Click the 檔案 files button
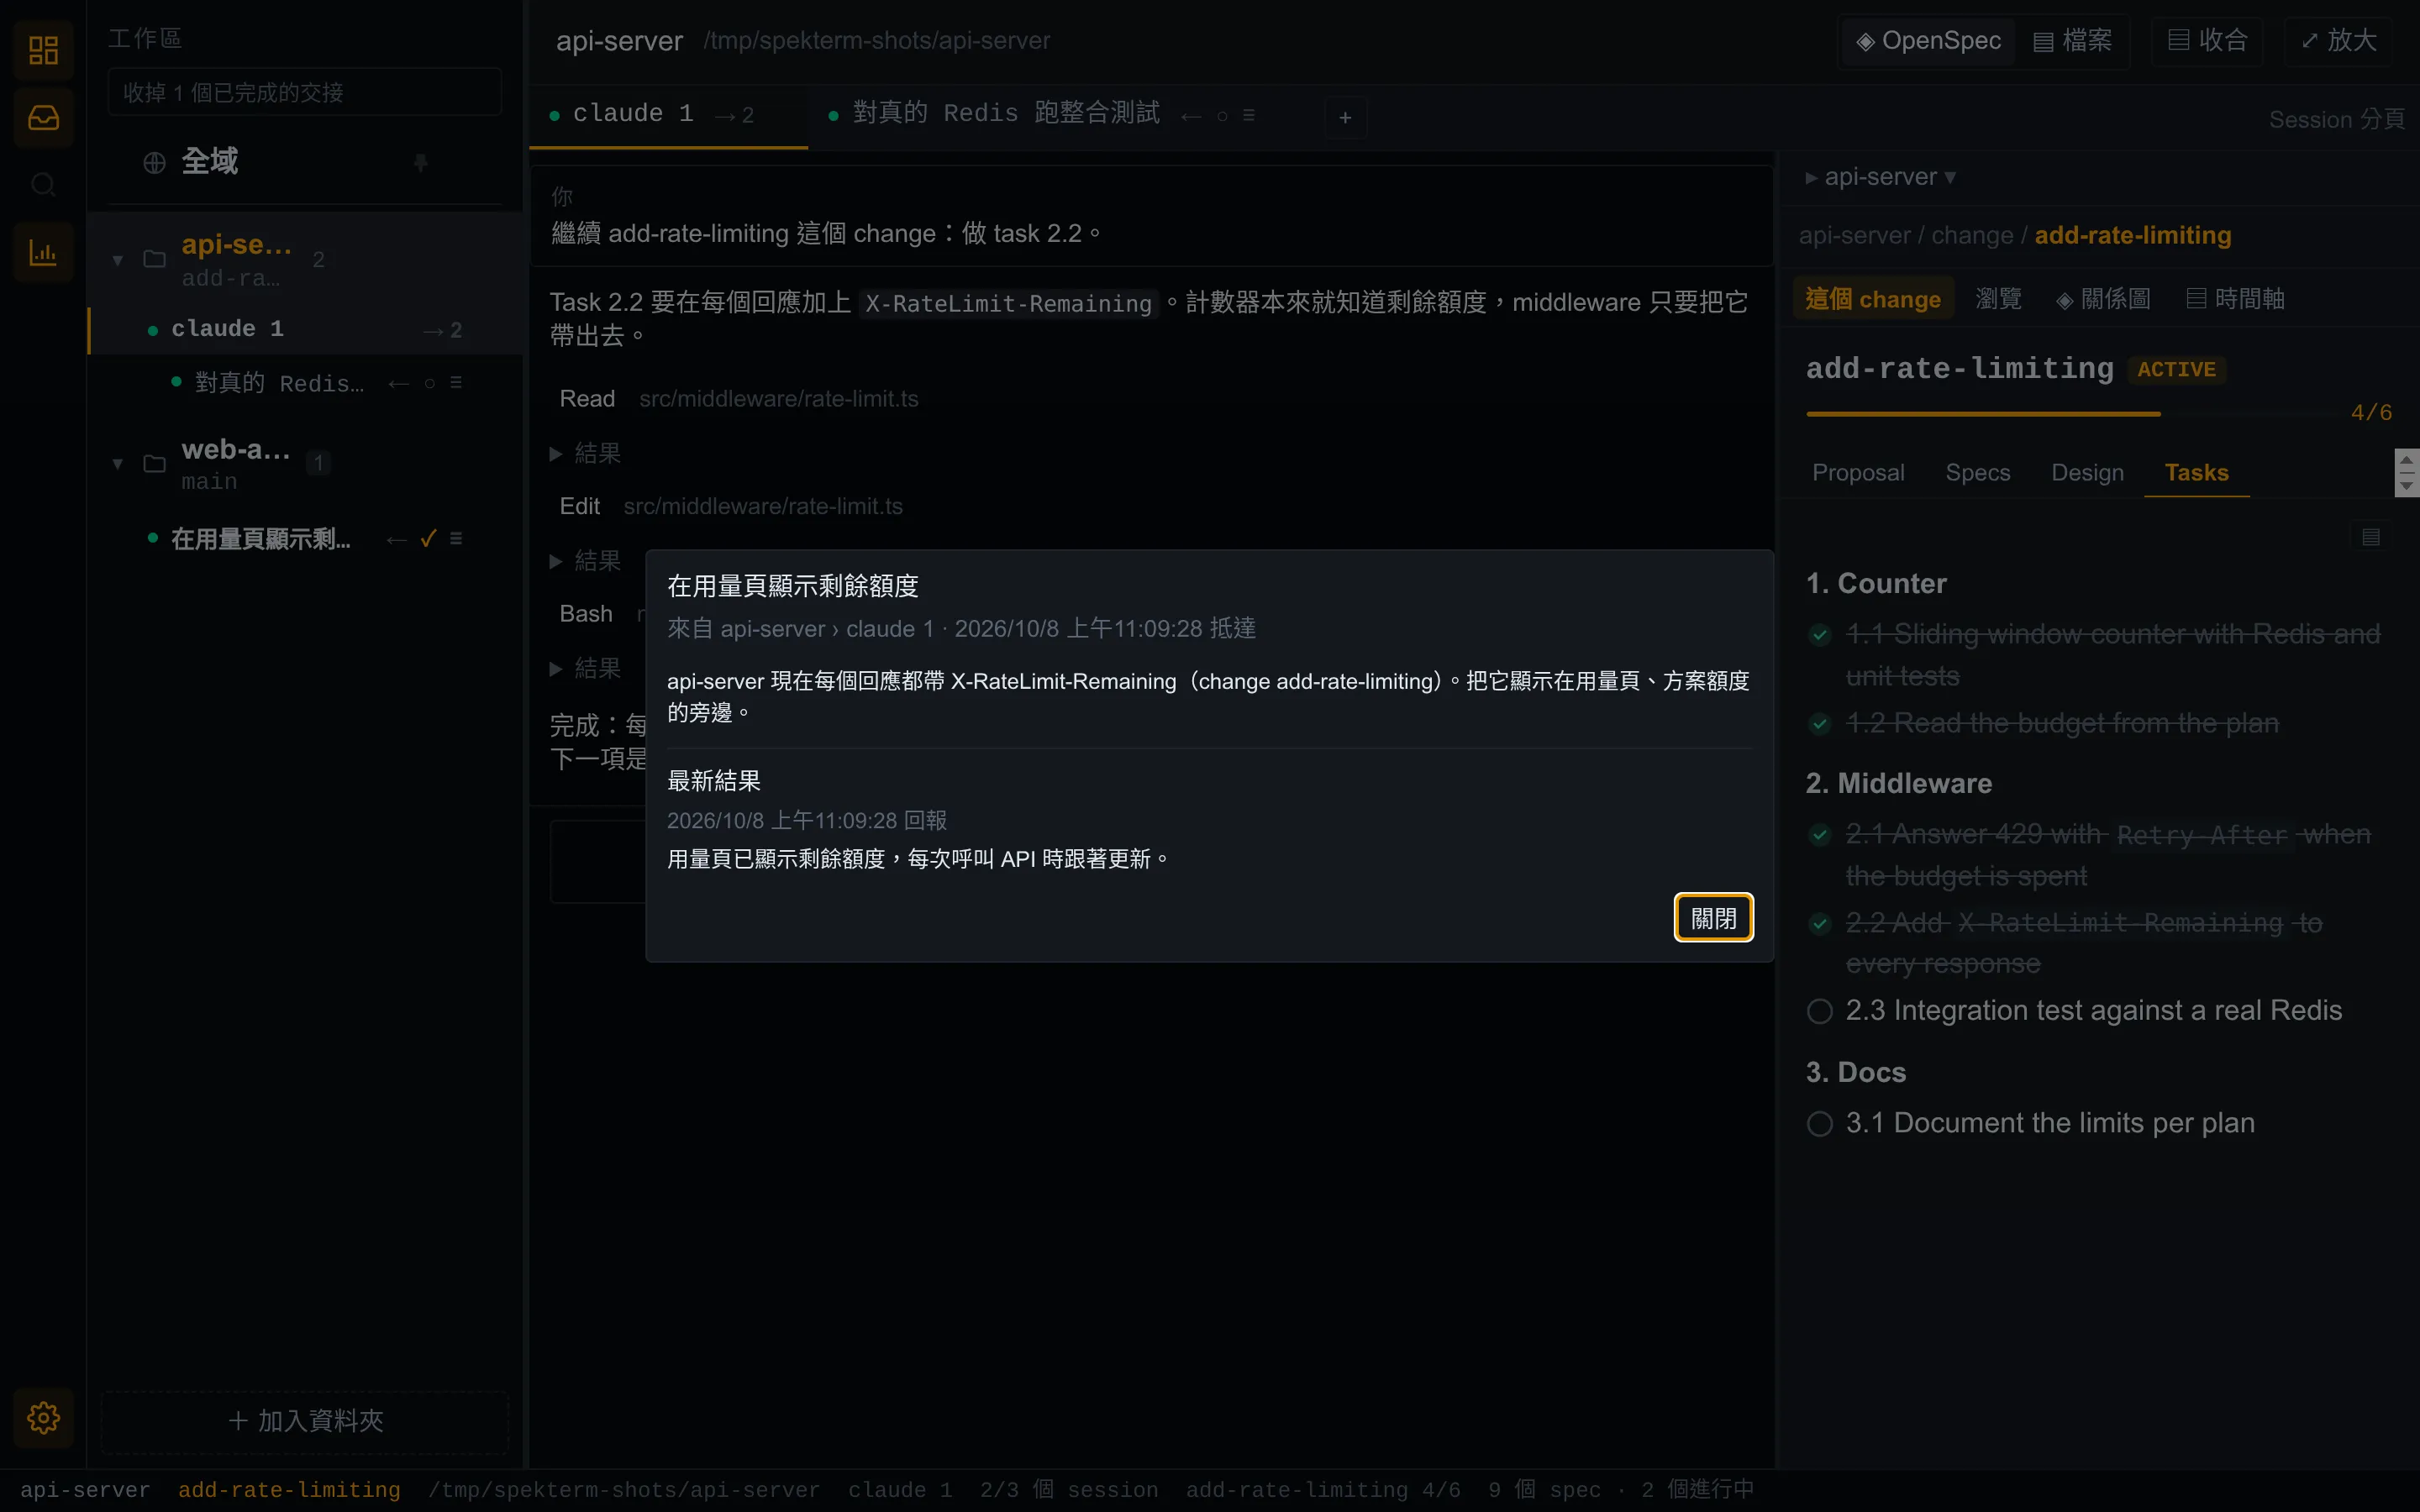 coord(2072,40)
